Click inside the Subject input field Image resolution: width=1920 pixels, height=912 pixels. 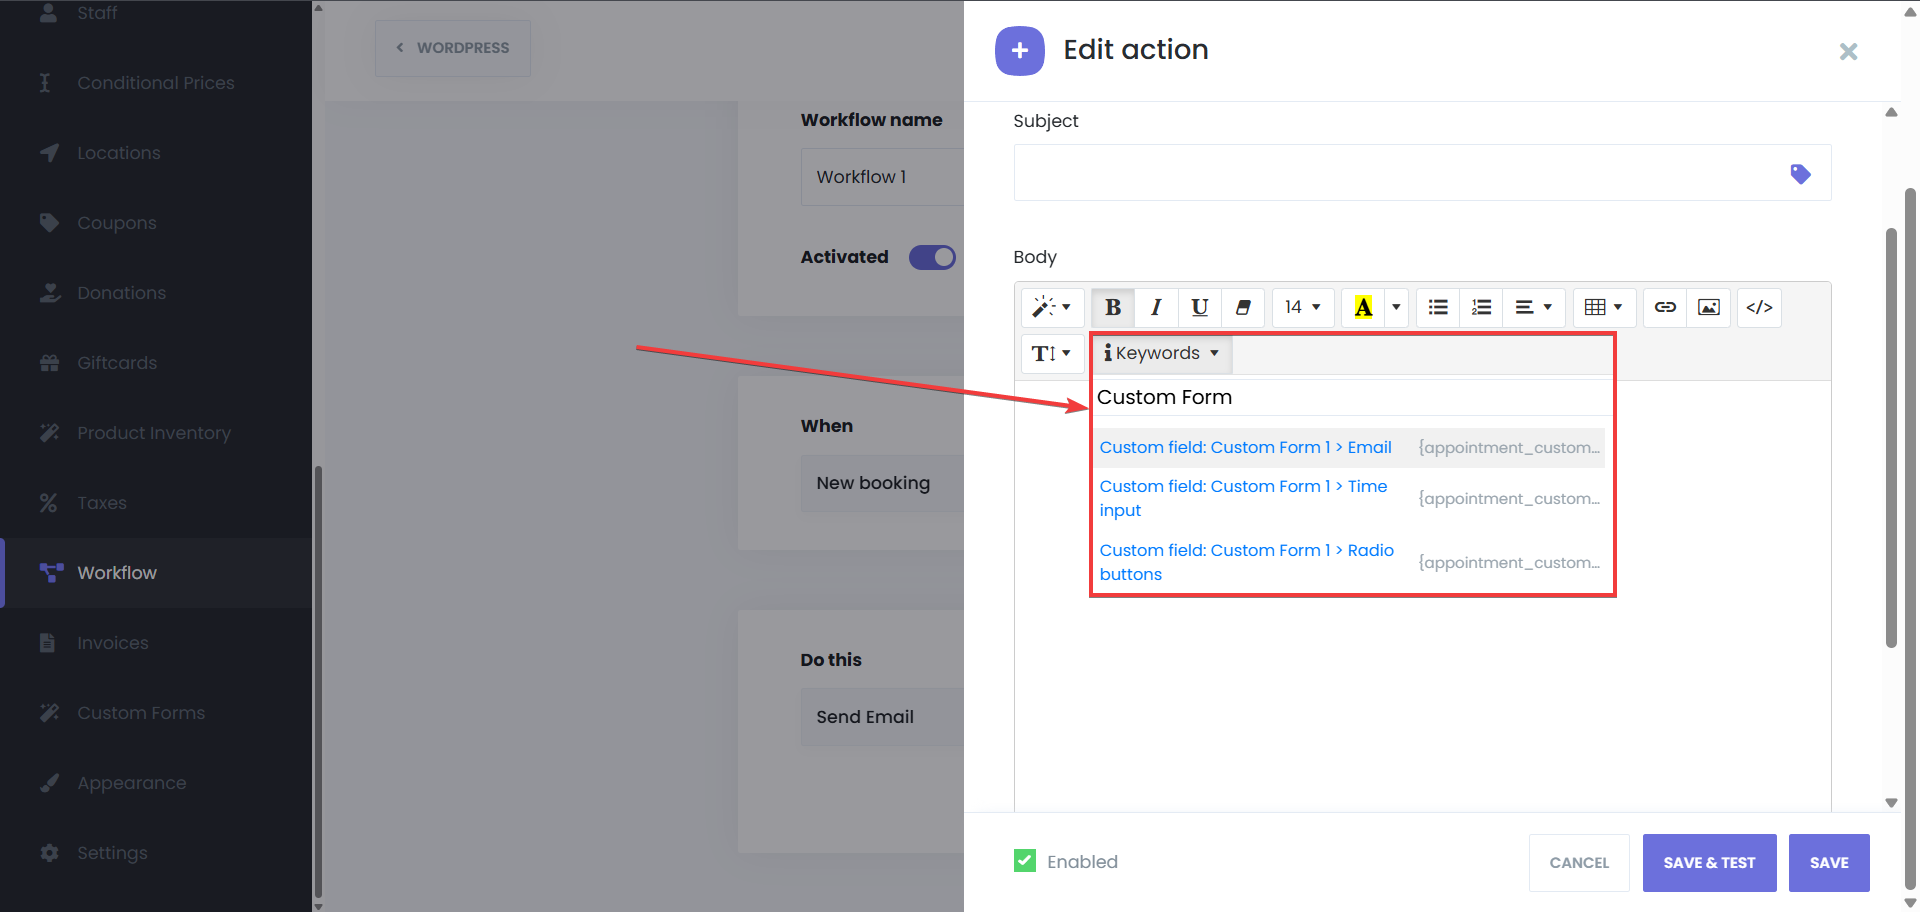point(1400,173)
